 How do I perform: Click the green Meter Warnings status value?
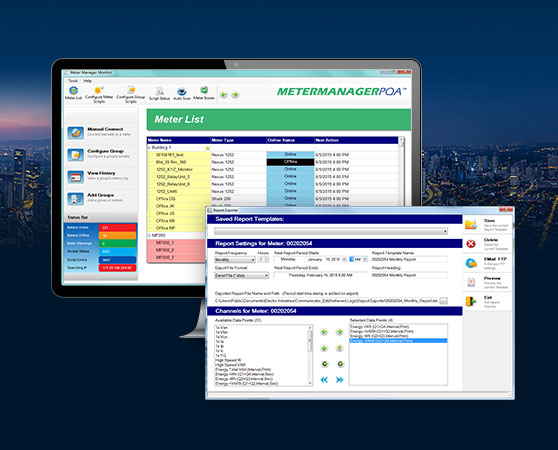117,244
